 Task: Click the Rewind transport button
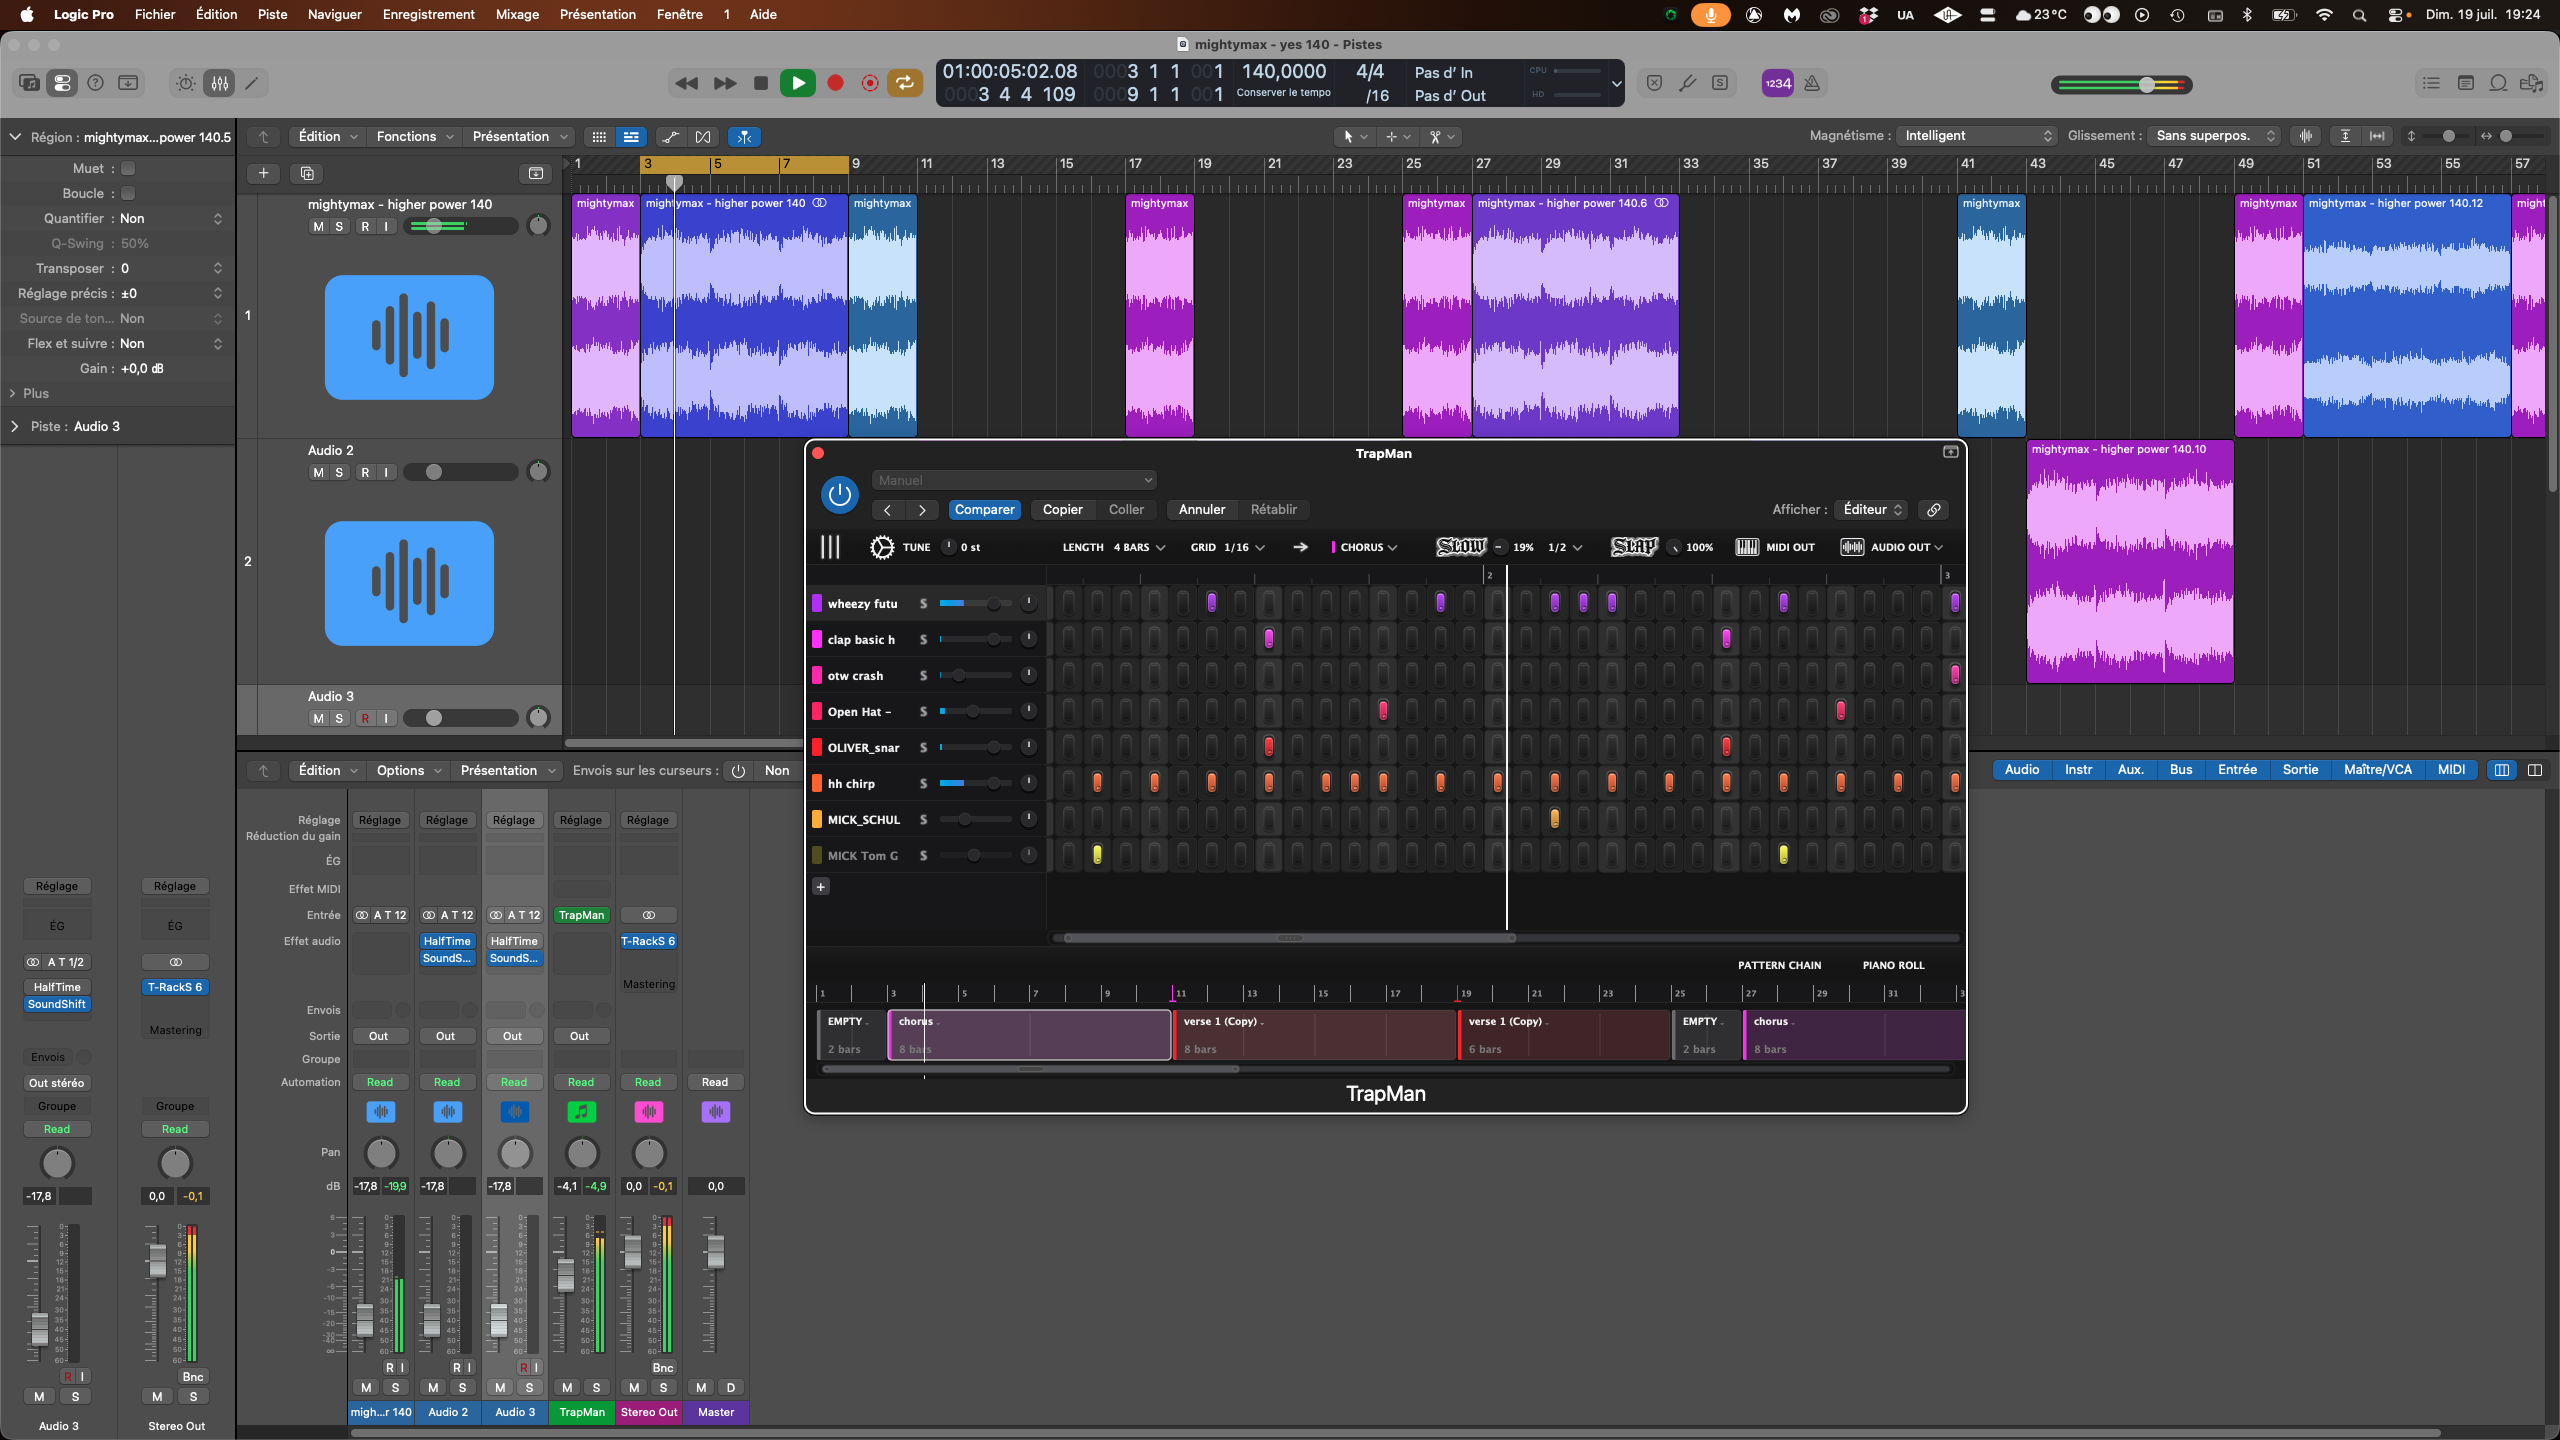[x=686, y=83]
